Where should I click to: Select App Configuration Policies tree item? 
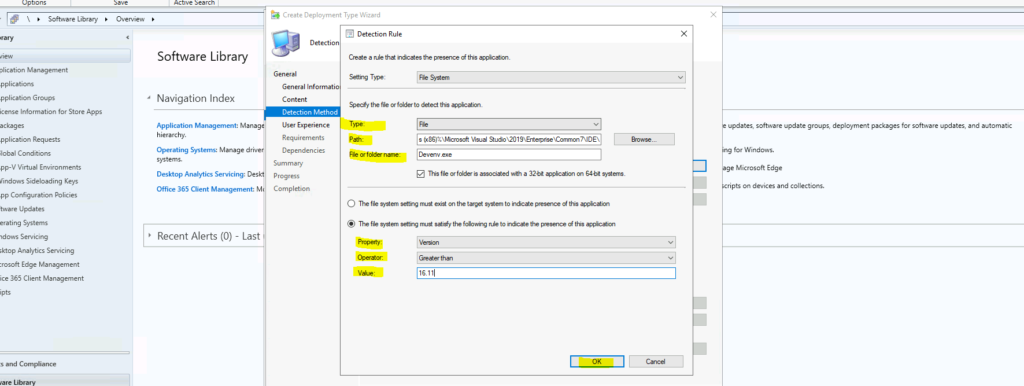click(x=38, y=195)
